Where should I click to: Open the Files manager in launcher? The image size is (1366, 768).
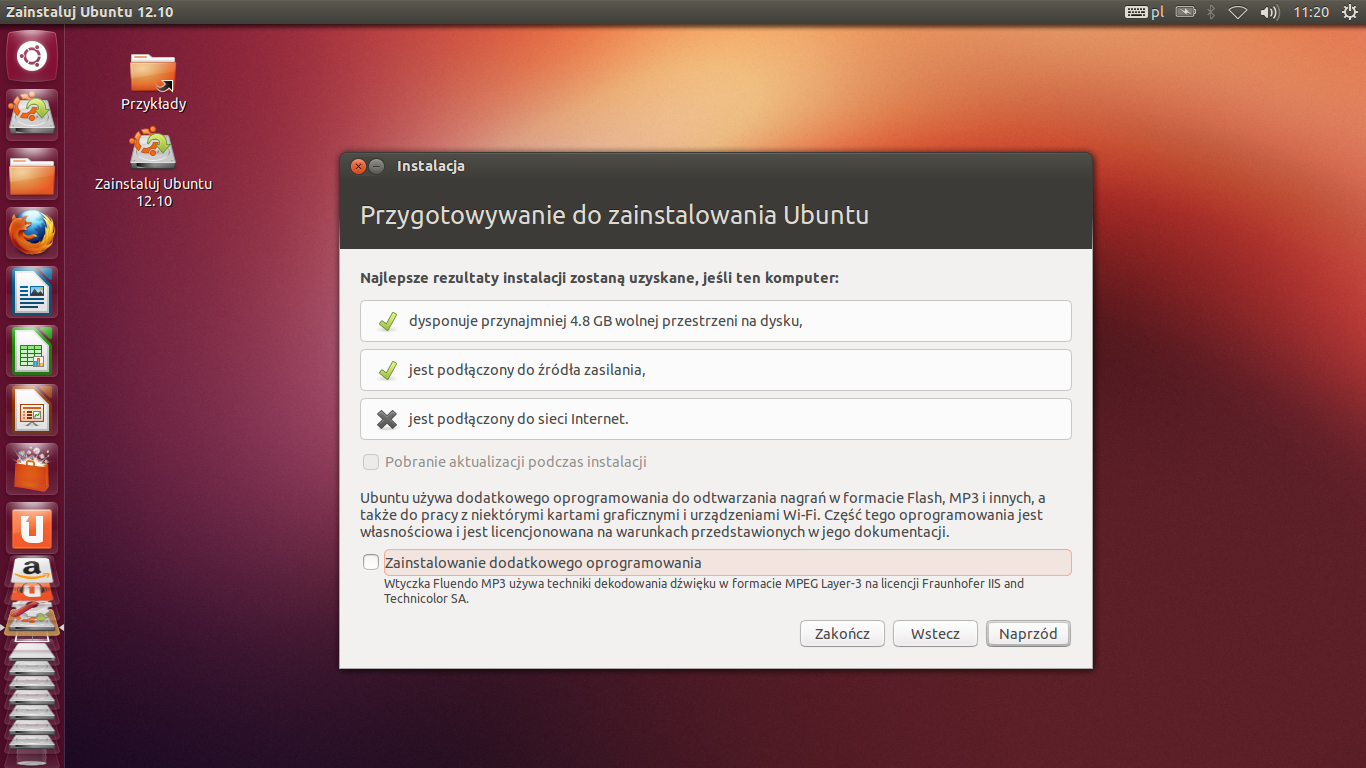[x=32, y=174]
